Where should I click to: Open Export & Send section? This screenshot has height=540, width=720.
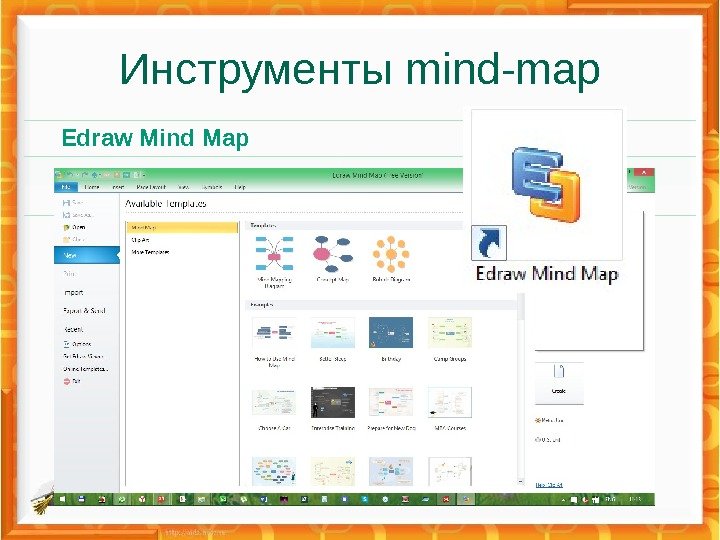(84, 311)
